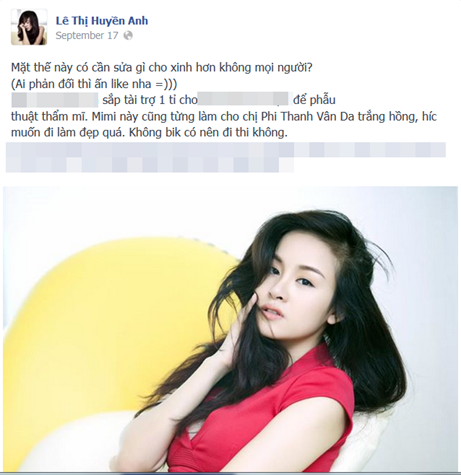Click the globe public-privacy icon
The image size is (461, 475).
coord(128,36)
